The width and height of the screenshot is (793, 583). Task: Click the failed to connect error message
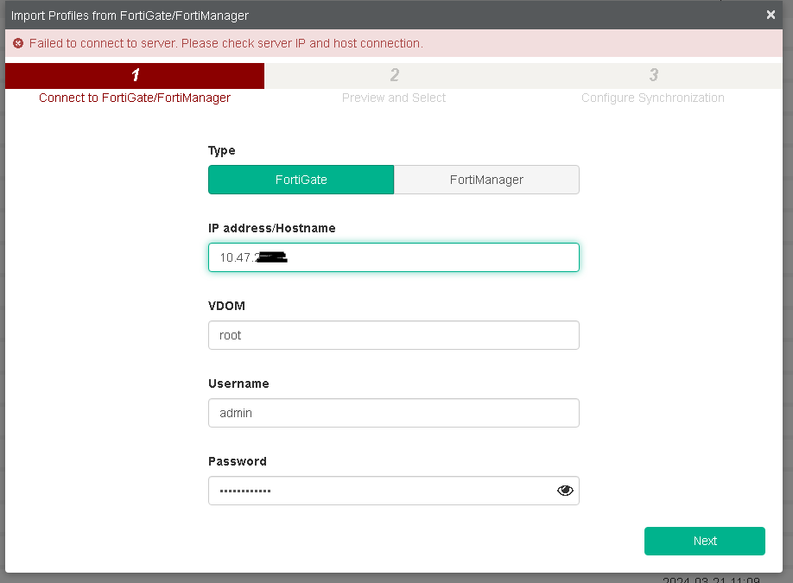(226, 43)
